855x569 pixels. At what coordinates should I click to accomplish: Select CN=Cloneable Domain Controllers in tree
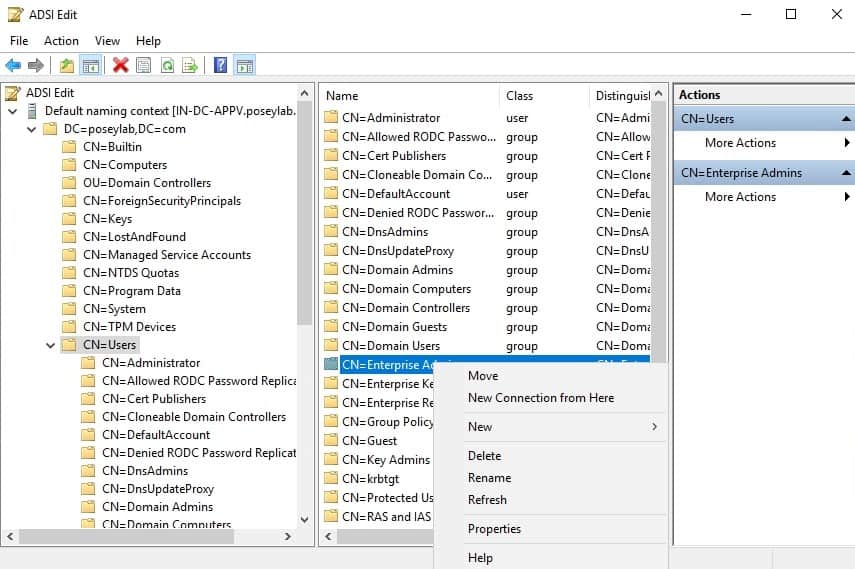(194, 417)
